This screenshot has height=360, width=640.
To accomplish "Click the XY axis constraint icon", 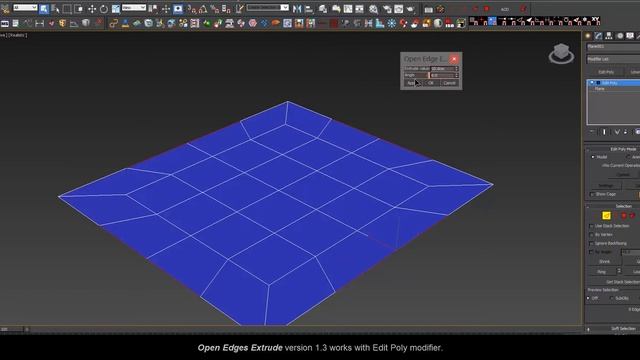I will click(596, 20).
